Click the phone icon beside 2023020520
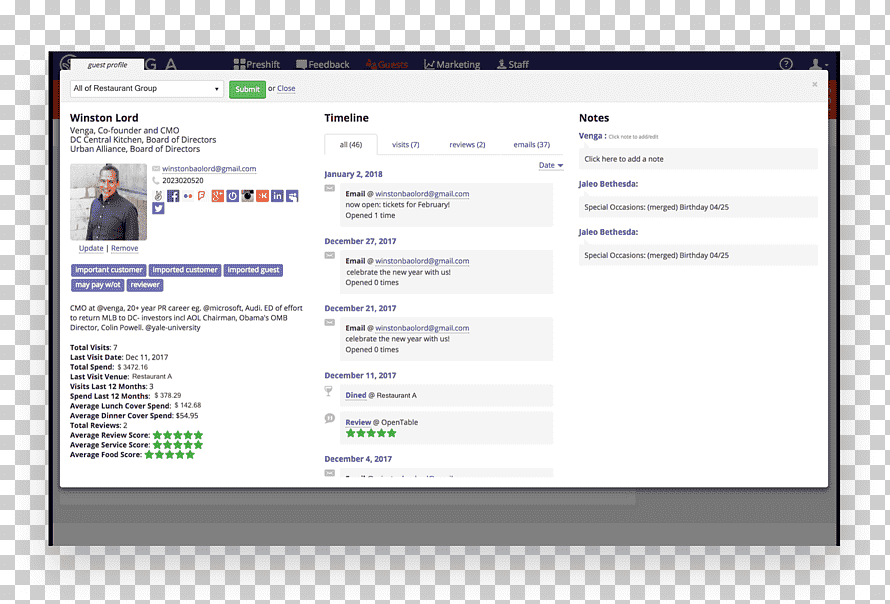 (156, 181)
